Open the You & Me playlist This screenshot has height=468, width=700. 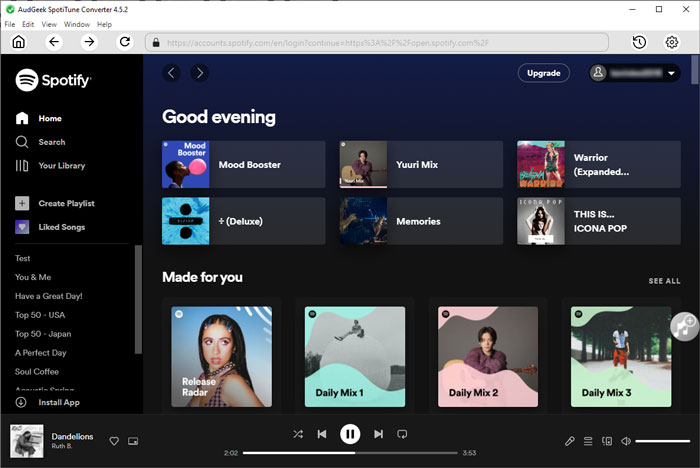tap(33, 277)
